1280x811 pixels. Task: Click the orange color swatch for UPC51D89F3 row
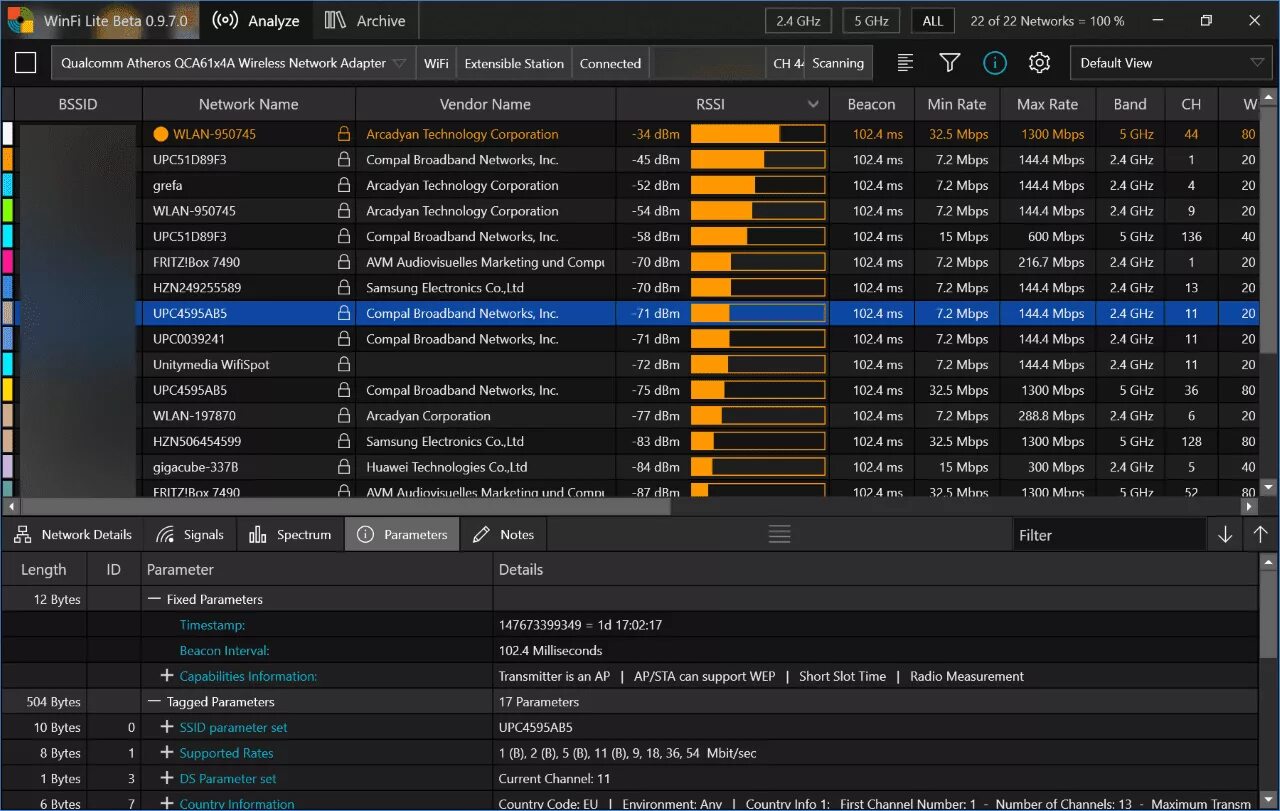pyautogui.click(x=8, y=160)
